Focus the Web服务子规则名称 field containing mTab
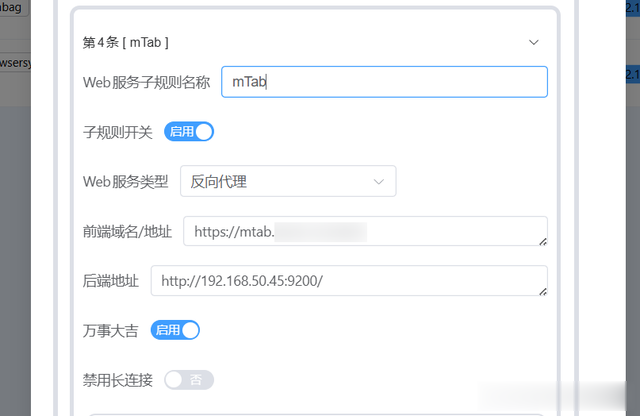 click(x=384, y=82)
